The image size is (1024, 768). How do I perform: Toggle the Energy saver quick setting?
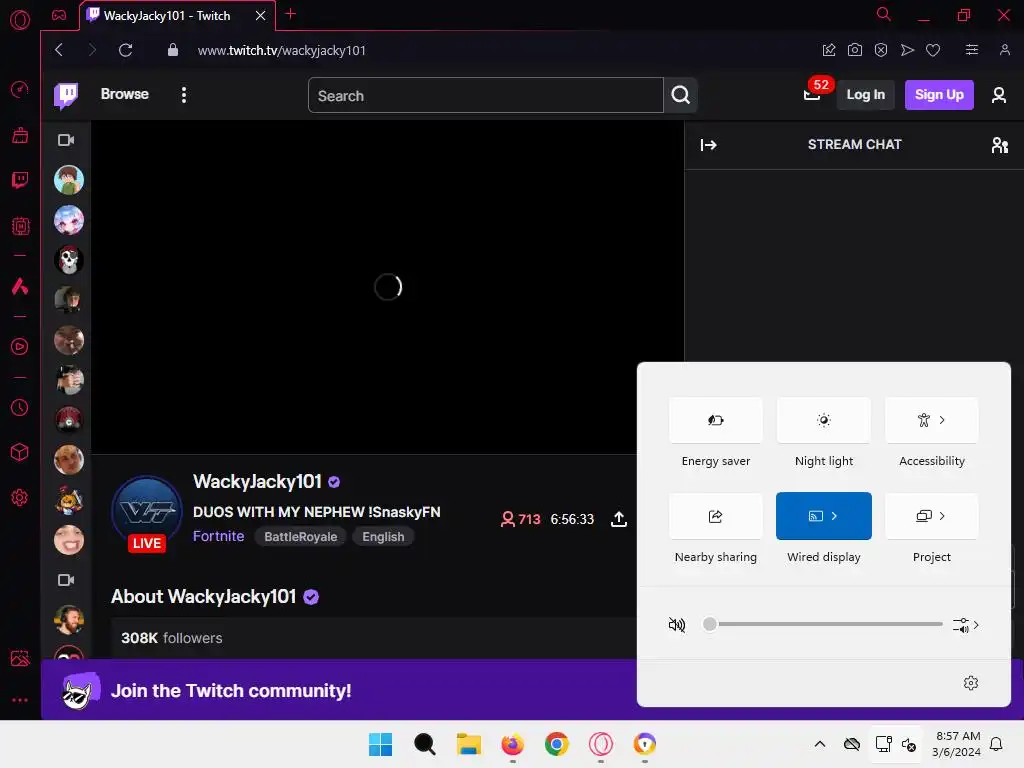(716, 420)
